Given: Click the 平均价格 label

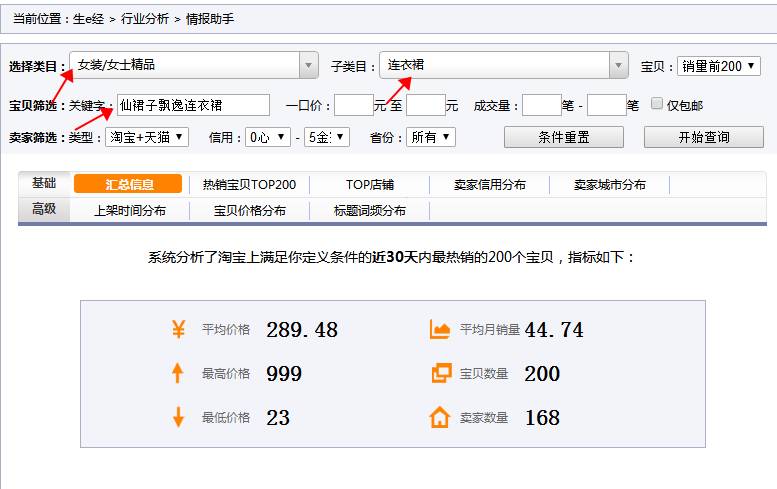Looking at the screenshot, I should (225, 329).
